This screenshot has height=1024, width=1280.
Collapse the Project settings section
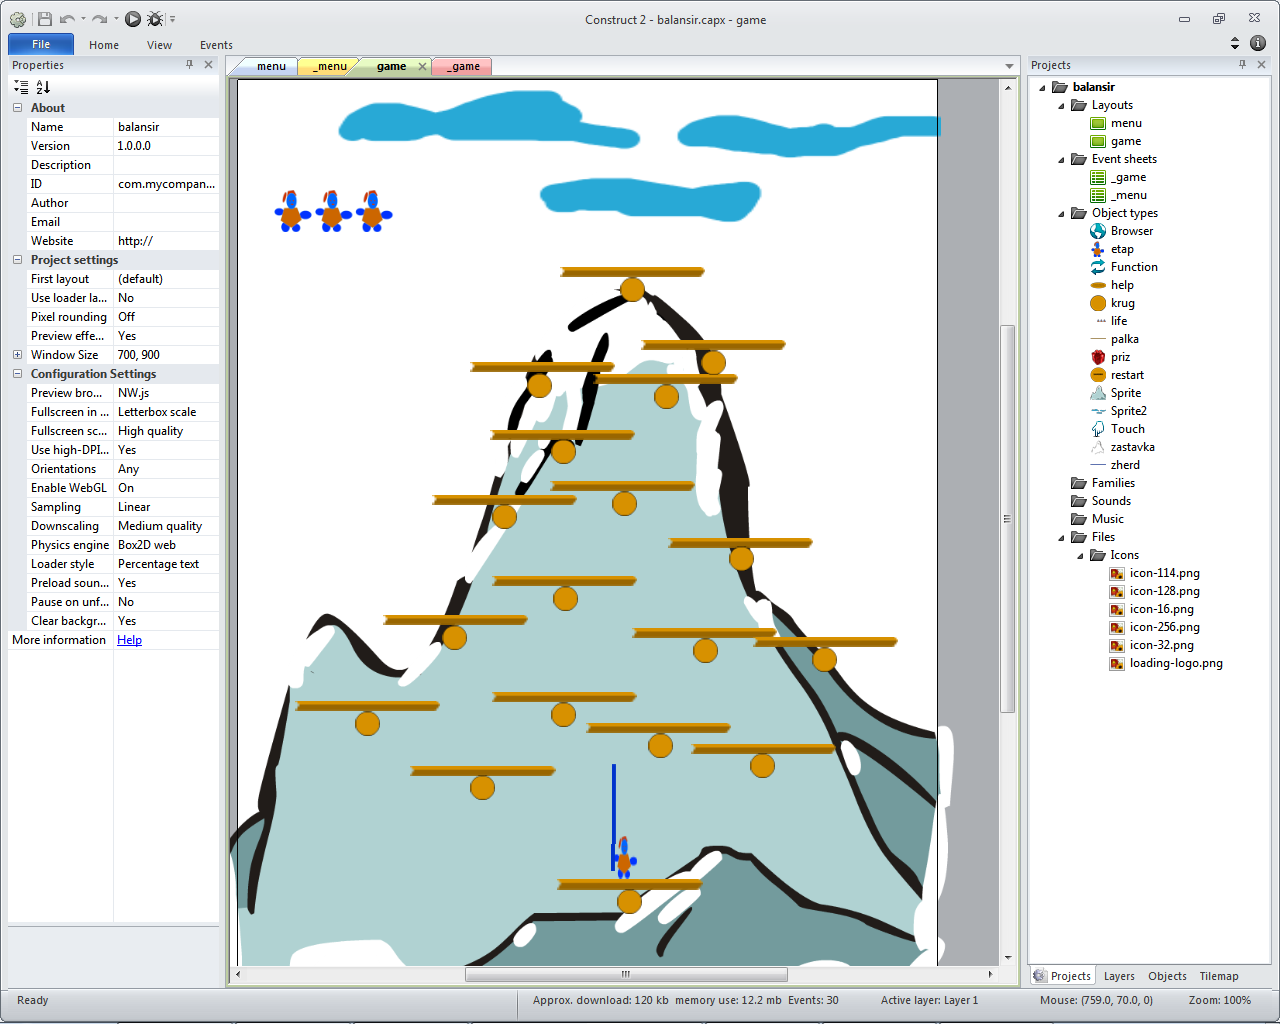pos(17,260)
